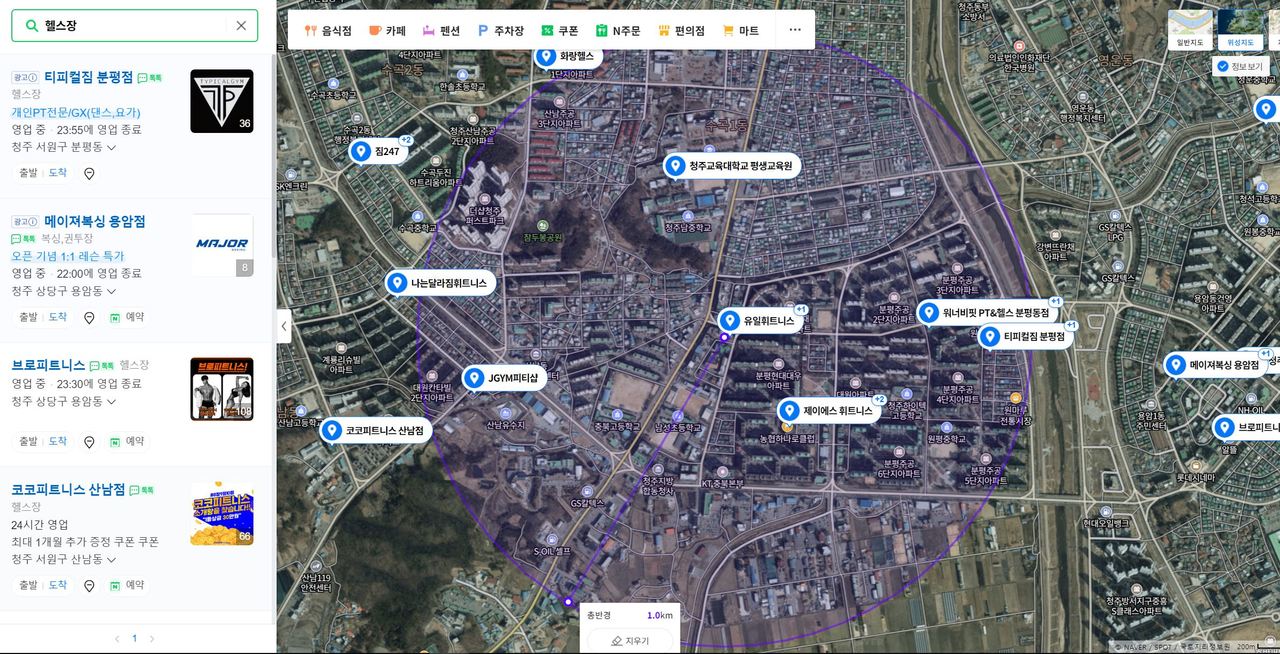Show 브로피트니스 location pin icon
Screen dimensions: 1280x654
click(89, 442)
